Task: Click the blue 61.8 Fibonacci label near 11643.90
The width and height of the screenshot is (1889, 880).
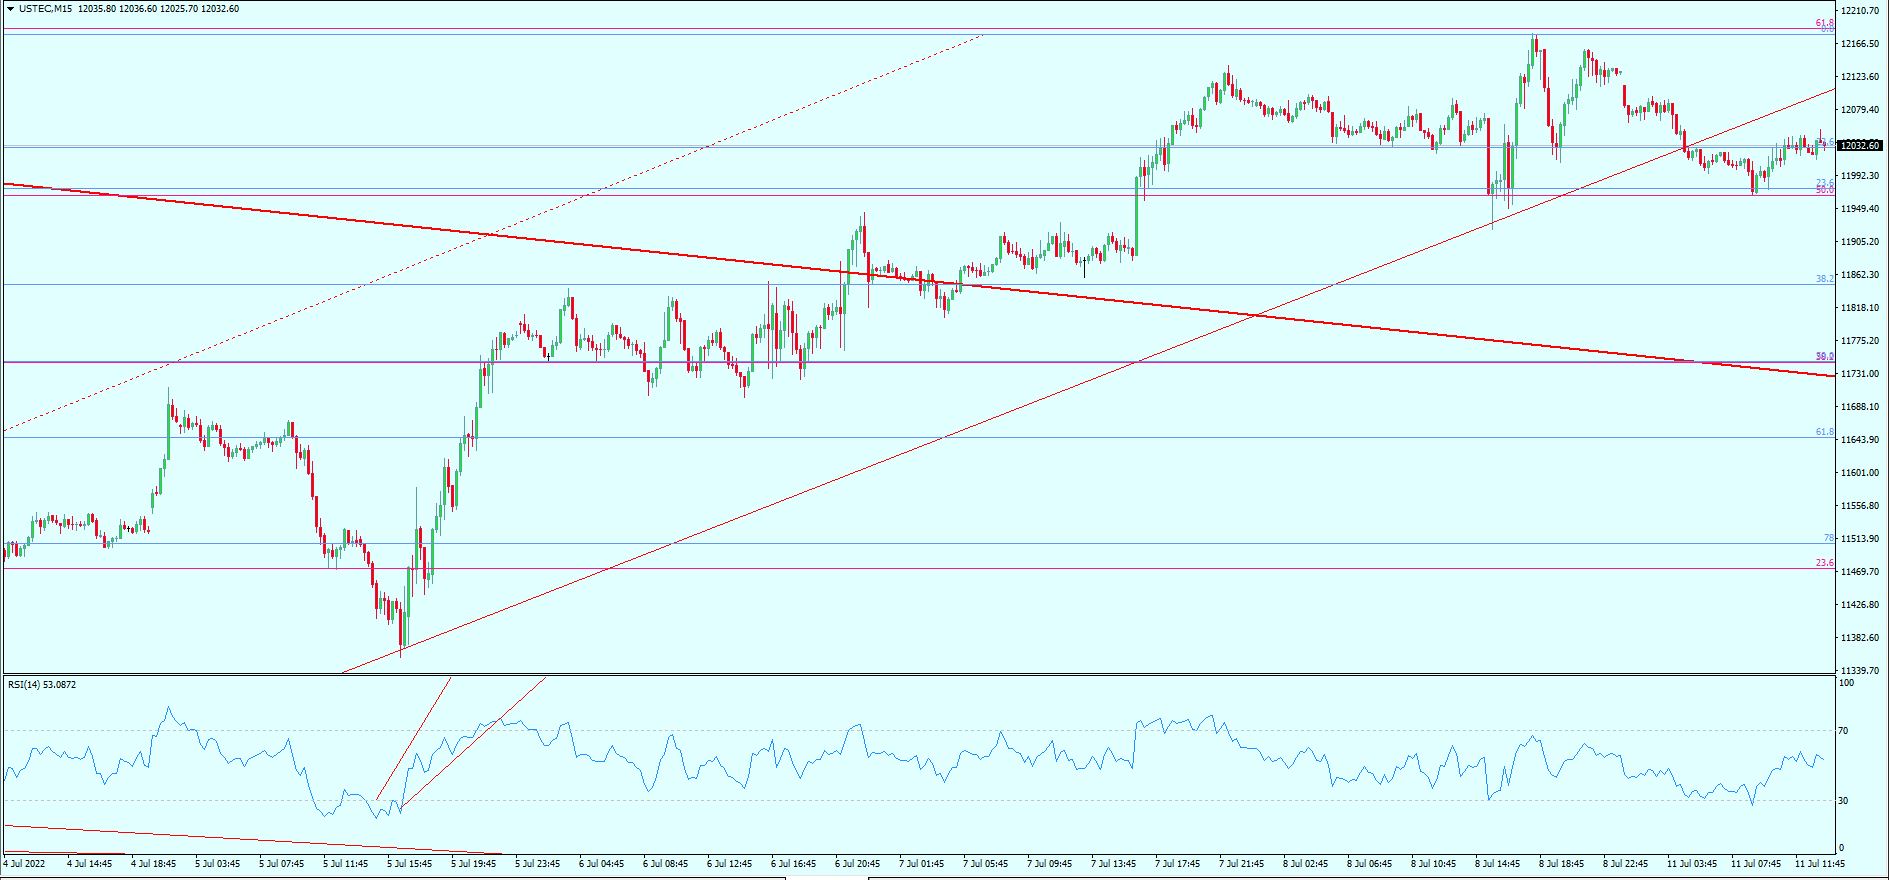Action: point(1824,432)
